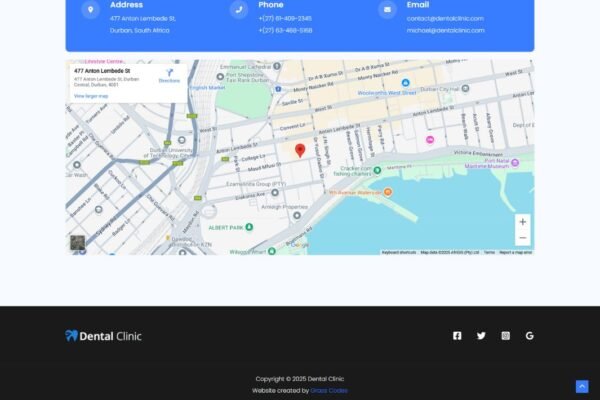Click michael@dentalclinic.com email address
Viewport: 600px width, 400px height.
pyautogui.click(x=445, y=30)
